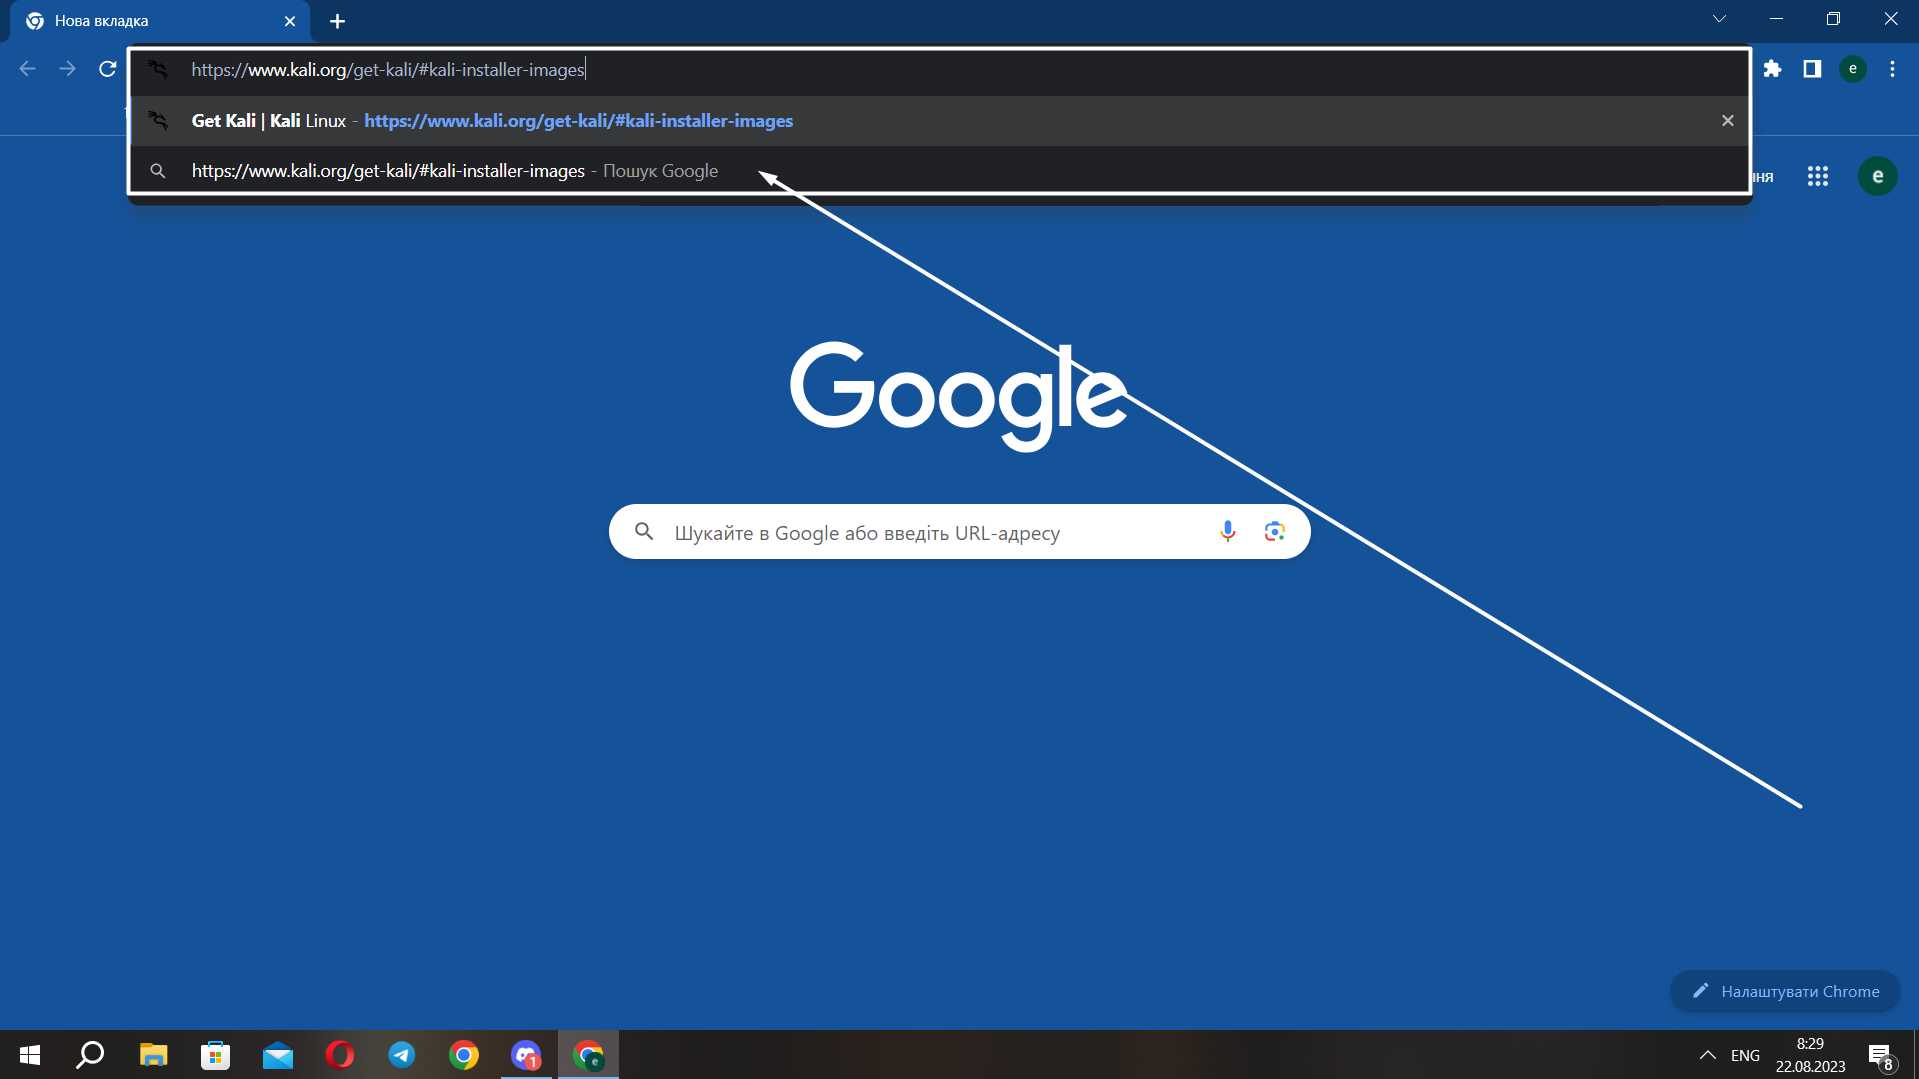Open the Mail app from taskbar
Screen dimensions: 1919x1079
277,1055
